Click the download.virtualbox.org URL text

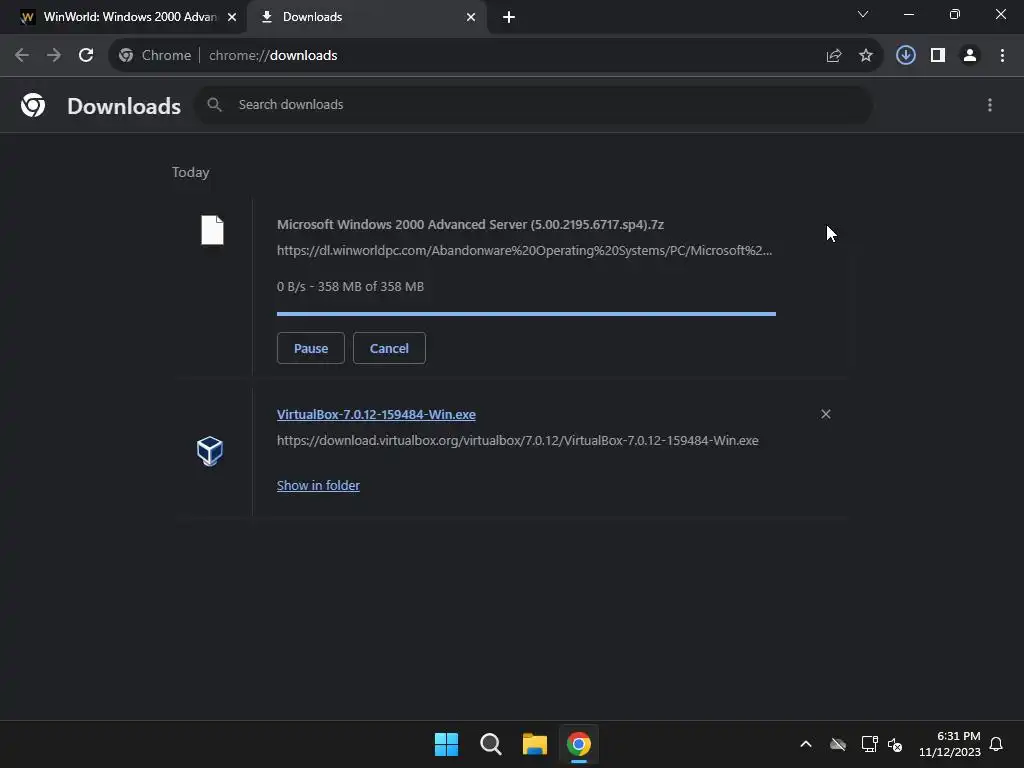518,441
